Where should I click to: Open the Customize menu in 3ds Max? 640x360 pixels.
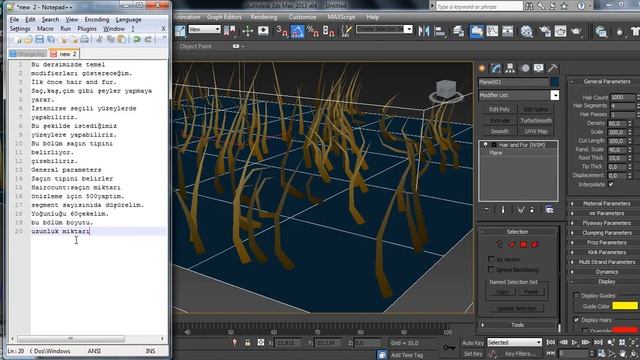point(302,17)
